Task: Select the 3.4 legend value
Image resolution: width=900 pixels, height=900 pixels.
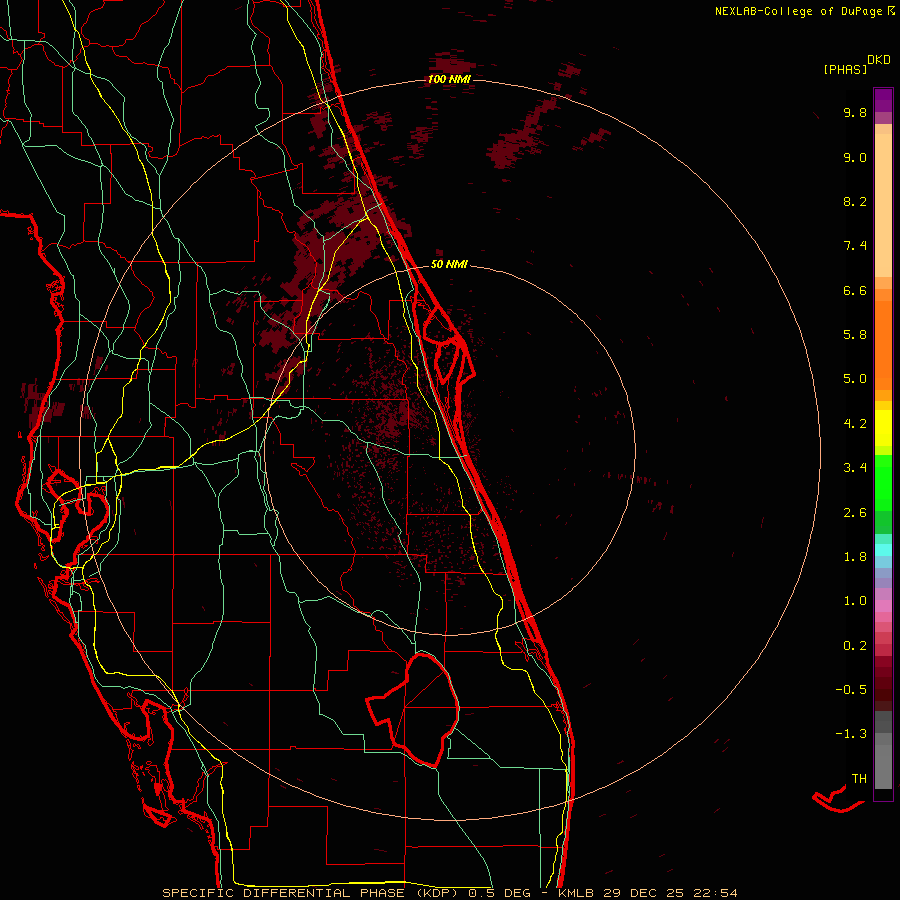Action: tap(855, 468)
